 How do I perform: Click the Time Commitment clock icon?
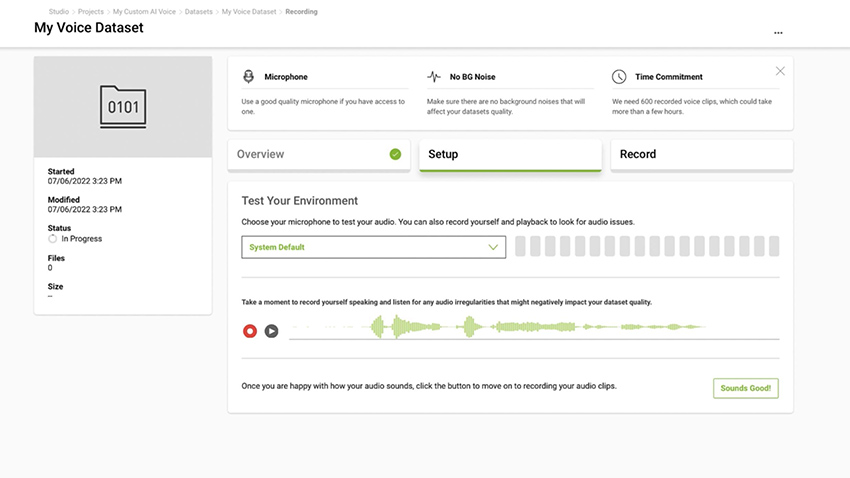(619, 77)
